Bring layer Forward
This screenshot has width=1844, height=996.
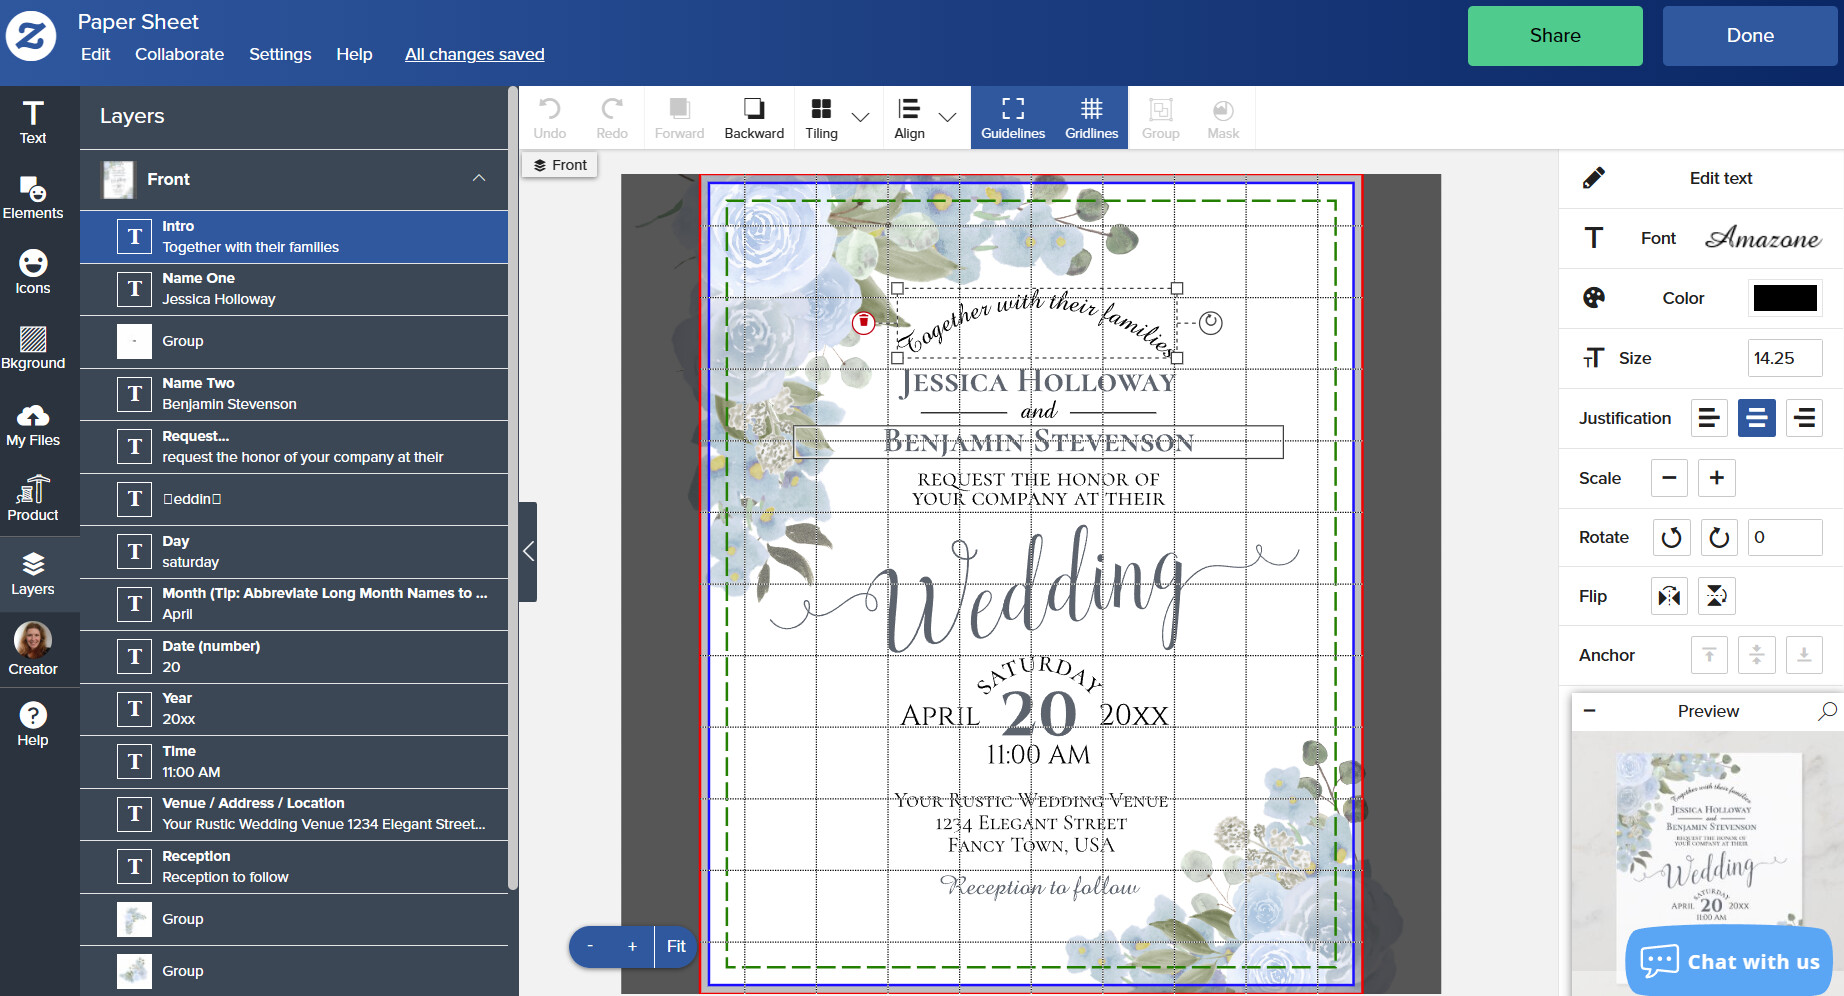(680, 118)
